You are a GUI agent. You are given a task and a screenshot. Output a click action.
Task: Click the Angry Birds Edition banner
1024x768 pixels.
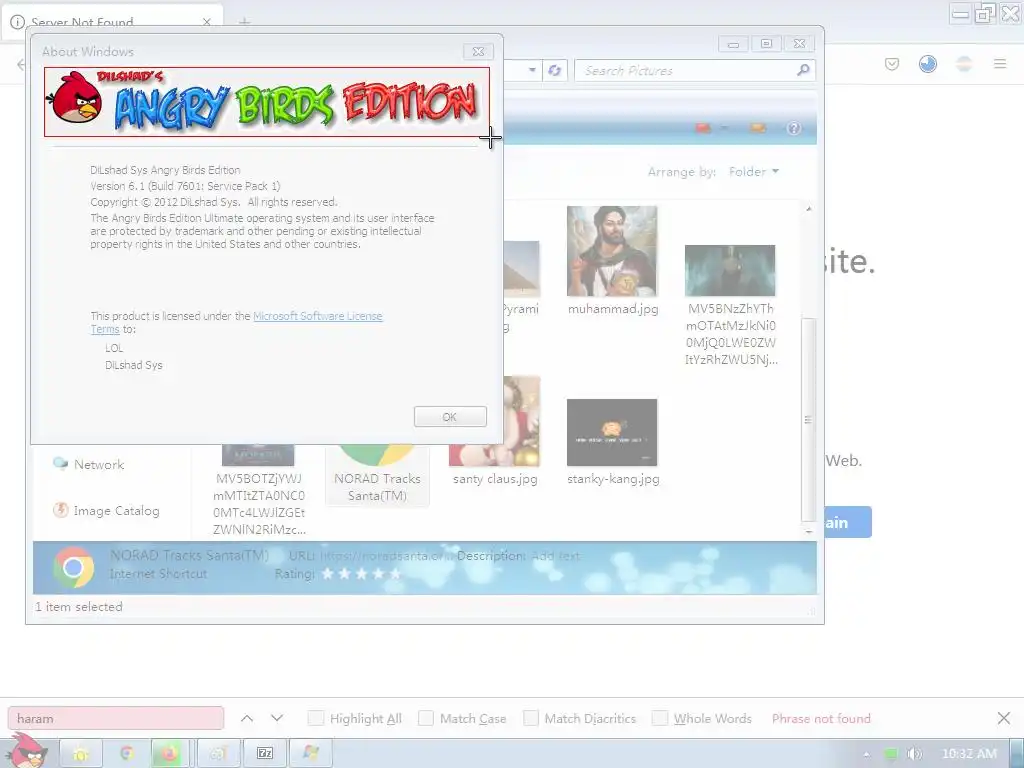click(266, 102)
